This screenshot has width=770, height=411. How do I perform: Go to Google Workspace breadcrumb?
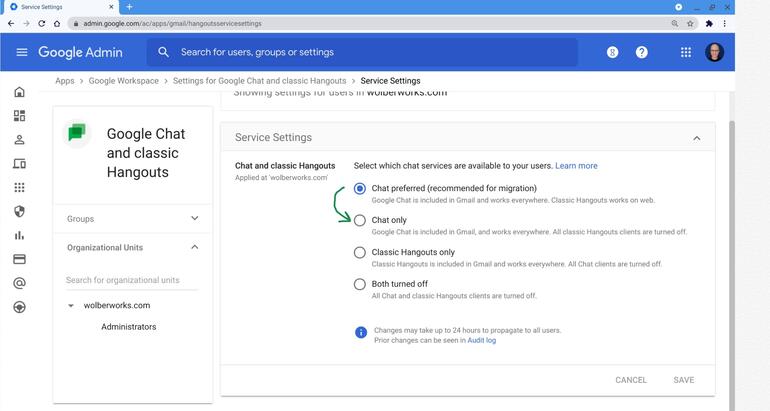124,81
